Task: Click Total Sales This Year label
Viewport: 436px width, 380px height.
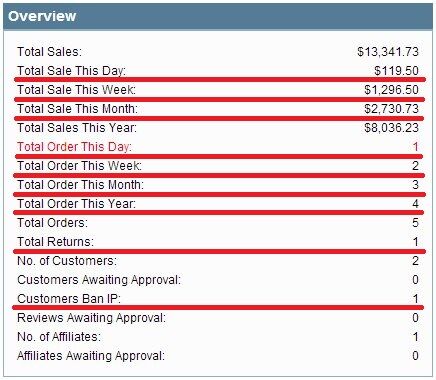Action: point(77,128)
